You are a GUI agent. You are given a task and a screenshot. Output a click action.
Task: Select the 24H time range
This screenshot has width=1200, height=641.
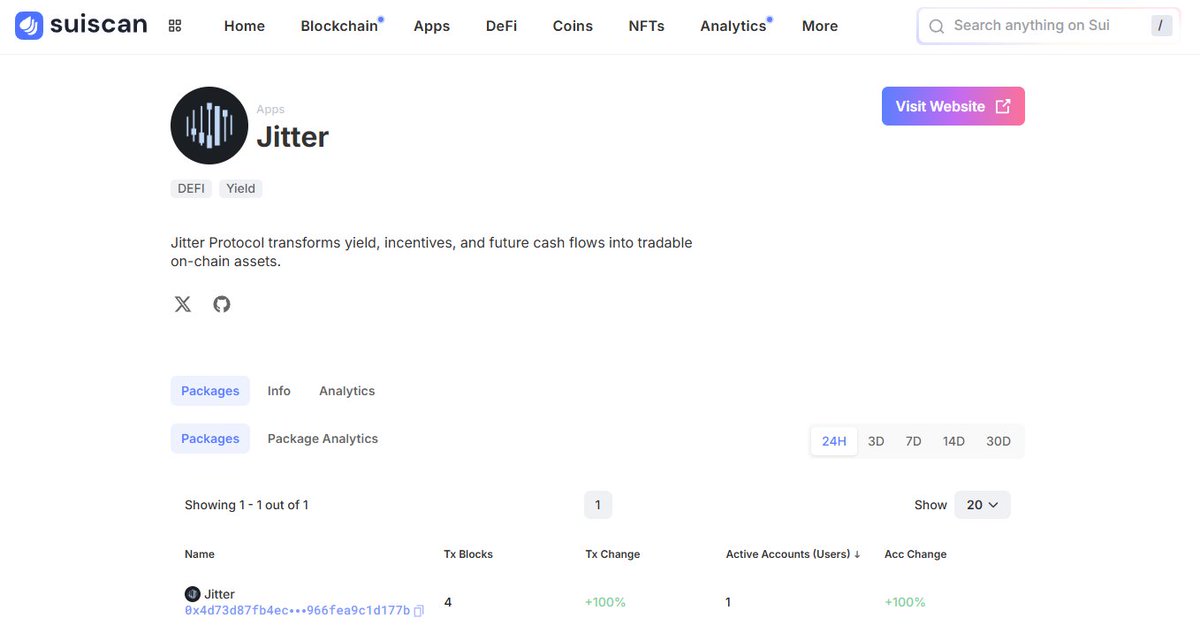(834, 441)
